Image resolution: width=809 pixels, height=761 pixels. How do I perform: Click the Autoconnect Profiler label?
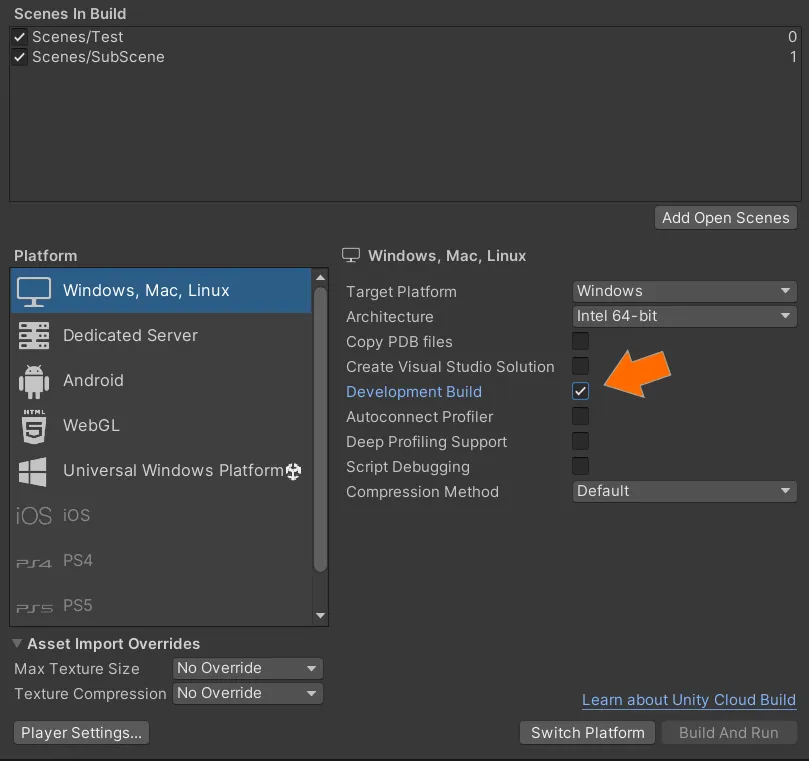pyautogui.click(x=419, y=417)
